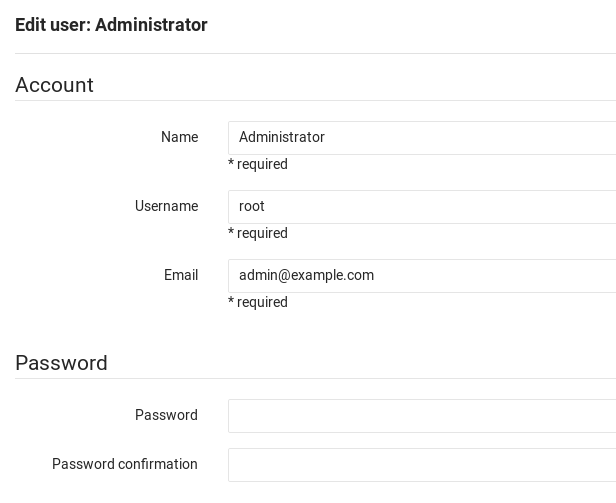The width and height of the screenshot is (616, 503).
Task: Click the required hint below Name field
Action: (x=258, y=164)
